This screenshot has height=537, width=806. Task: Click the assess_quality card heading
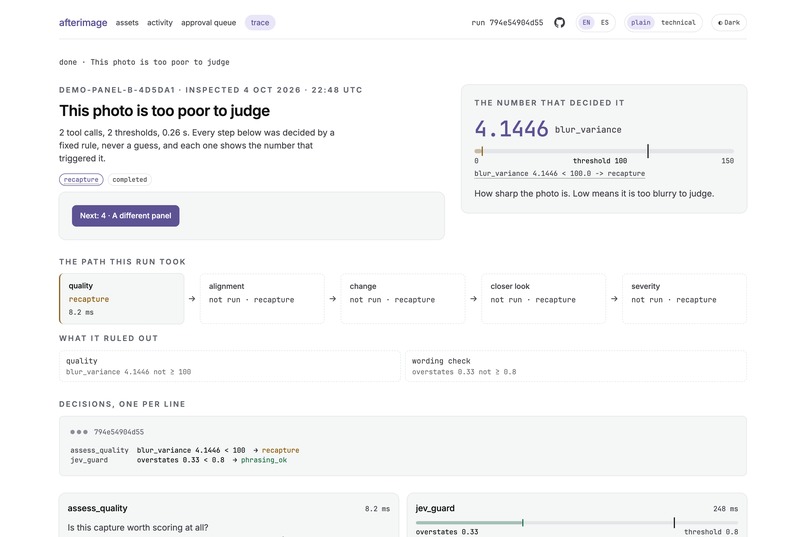pos(97,508)
